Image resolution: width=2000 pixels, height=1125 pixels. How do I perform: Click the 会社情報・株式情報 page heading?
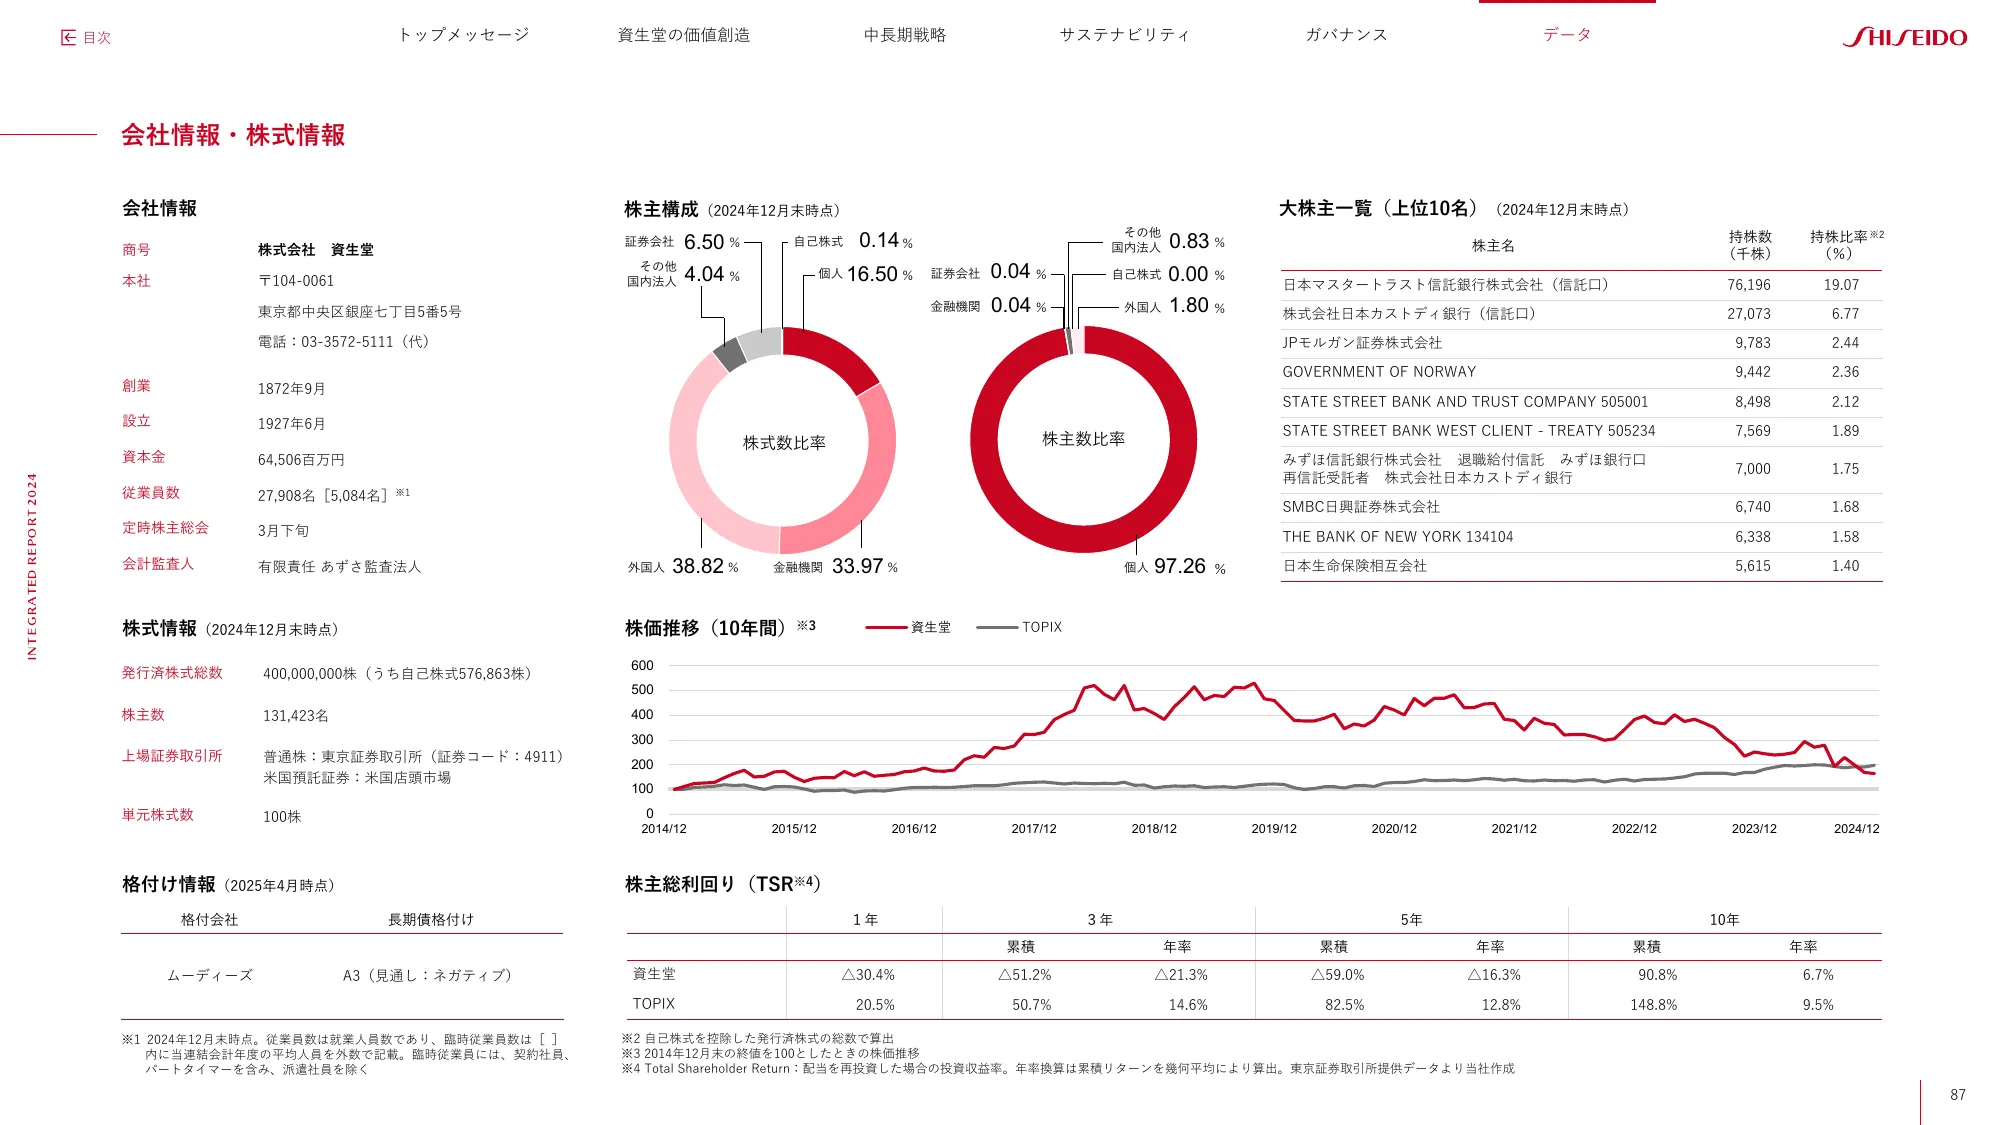(233, 135)
